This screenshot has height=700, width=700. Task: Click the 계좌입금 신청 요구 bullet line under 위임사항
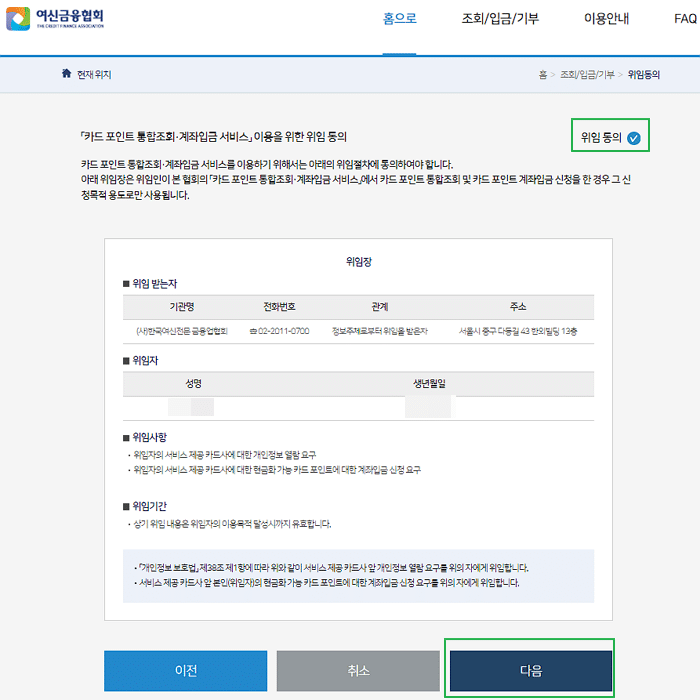(274, 470)
